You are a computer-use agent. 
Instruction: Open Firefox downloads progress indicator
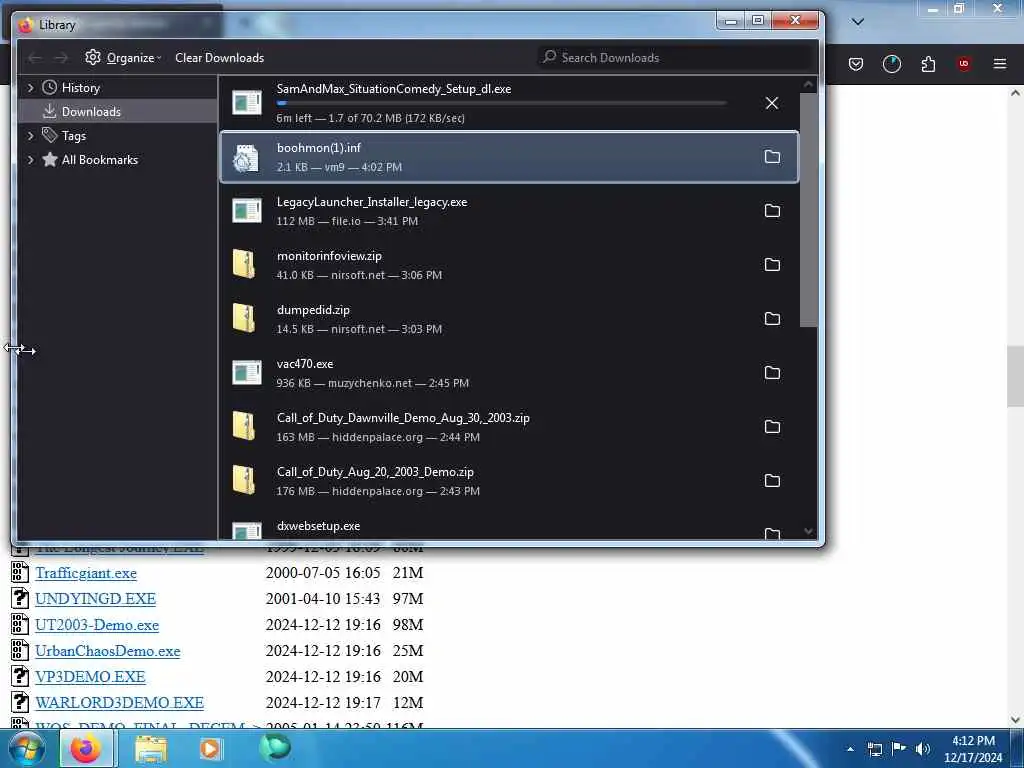891,64
